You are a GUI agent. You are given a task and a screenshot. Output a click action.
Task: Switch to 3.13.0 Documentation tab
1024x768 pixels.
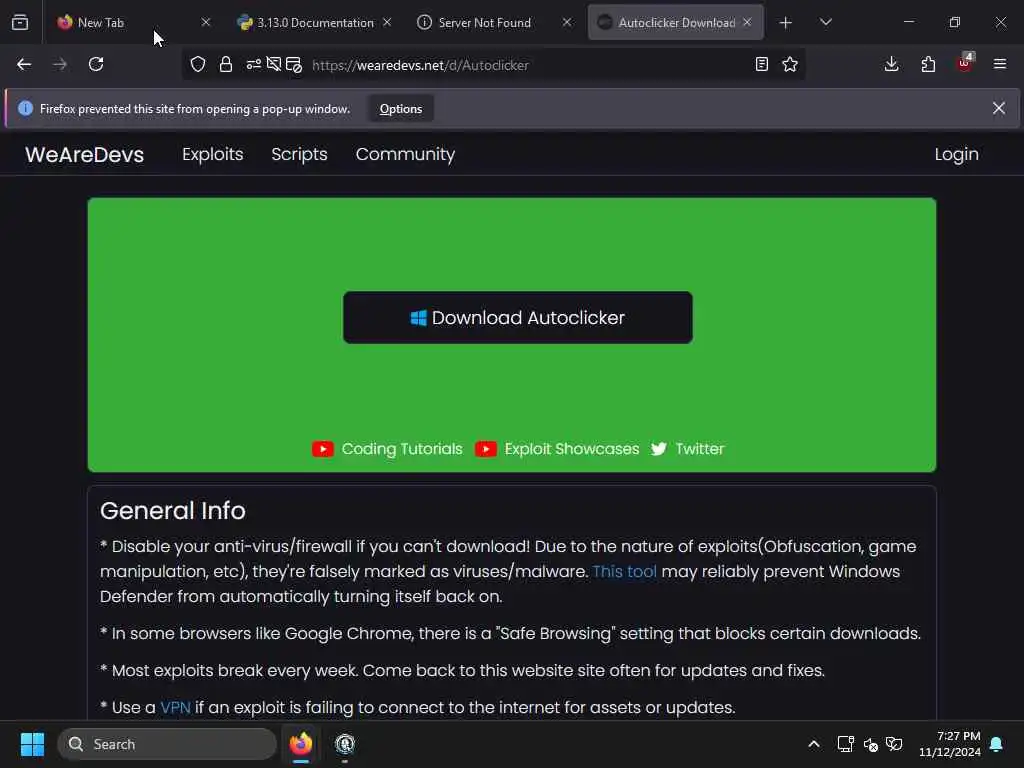(x=315, y=22)
